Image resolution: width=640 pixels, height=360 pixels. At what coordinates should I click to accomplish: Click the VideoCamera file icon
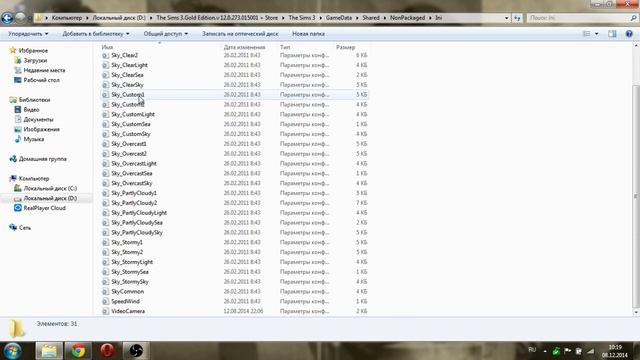105,311
